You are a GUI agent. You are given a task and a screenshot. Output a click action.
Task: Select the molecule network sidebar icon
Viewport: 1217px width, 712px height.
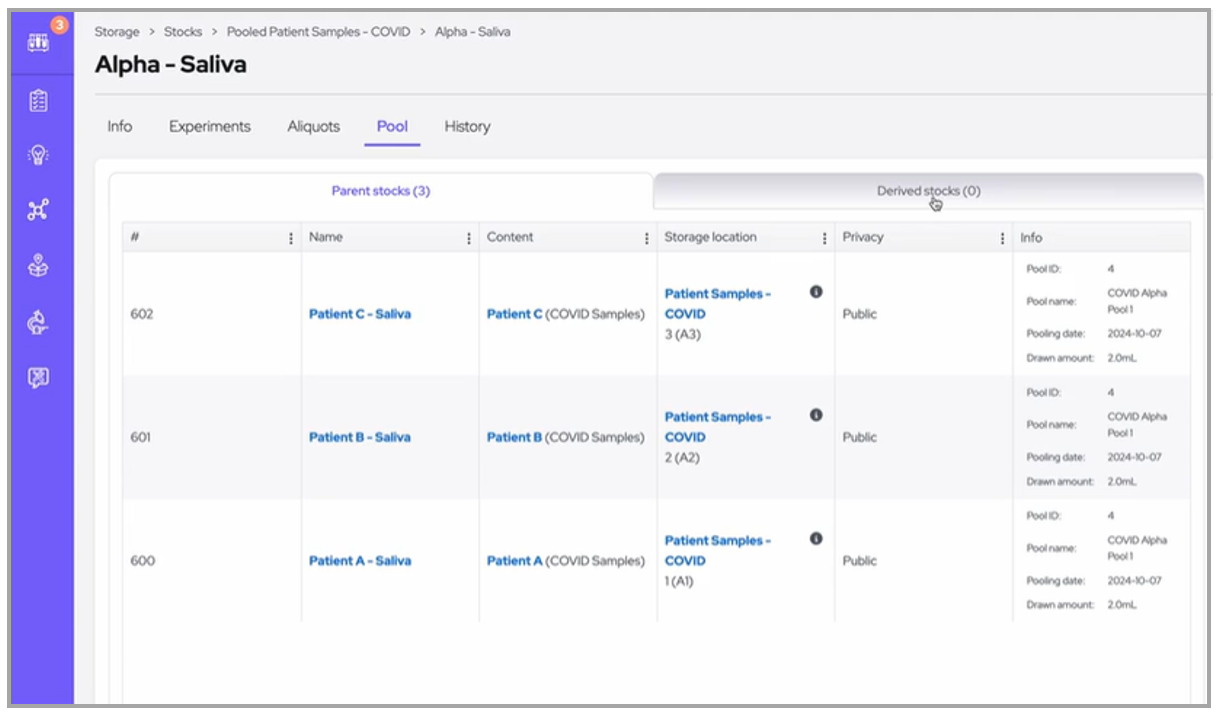(38, 211)
